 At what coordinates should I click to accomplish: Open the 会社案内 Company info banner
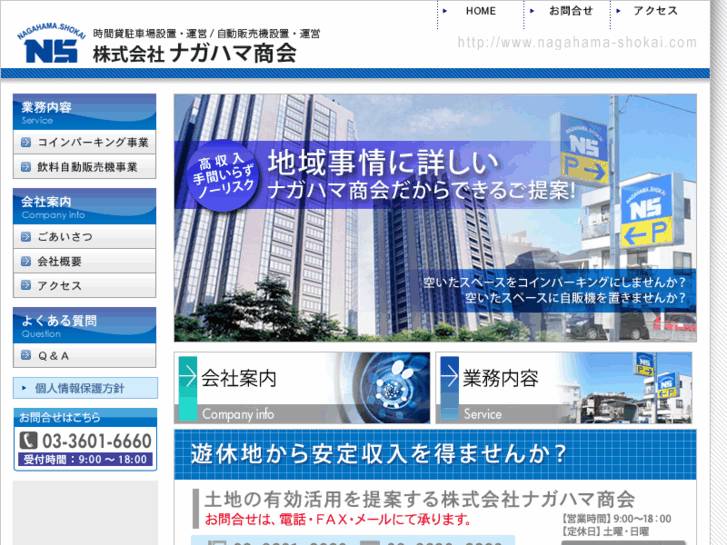[302, 388]
